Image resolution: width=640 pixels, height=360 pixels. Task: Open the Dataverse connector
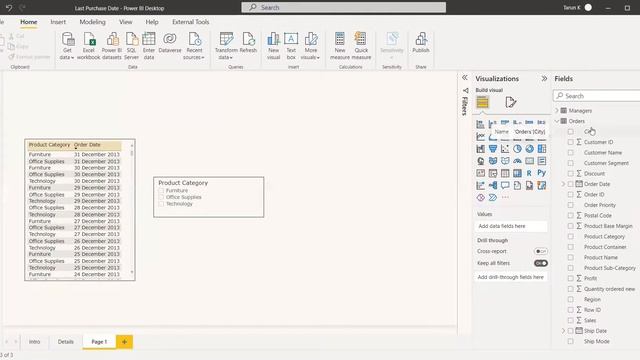coord(170,42)
